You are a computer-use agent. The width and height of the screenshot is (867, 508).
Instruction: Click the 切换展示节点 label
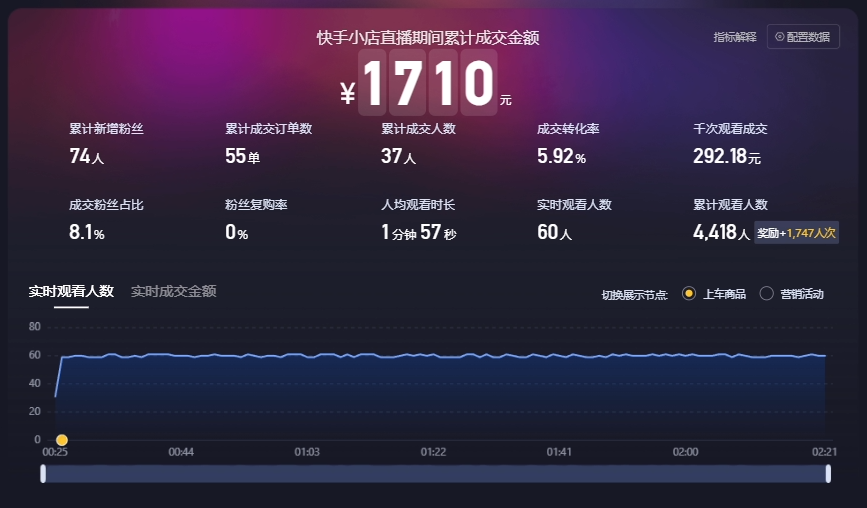tap(634, 295)
